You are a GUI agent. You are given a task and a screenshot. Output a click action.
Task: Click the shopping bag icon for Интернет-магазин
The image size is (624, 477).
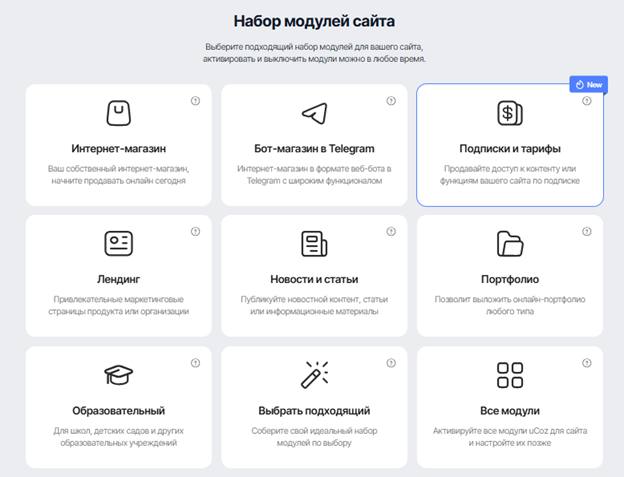coord(118,112)
